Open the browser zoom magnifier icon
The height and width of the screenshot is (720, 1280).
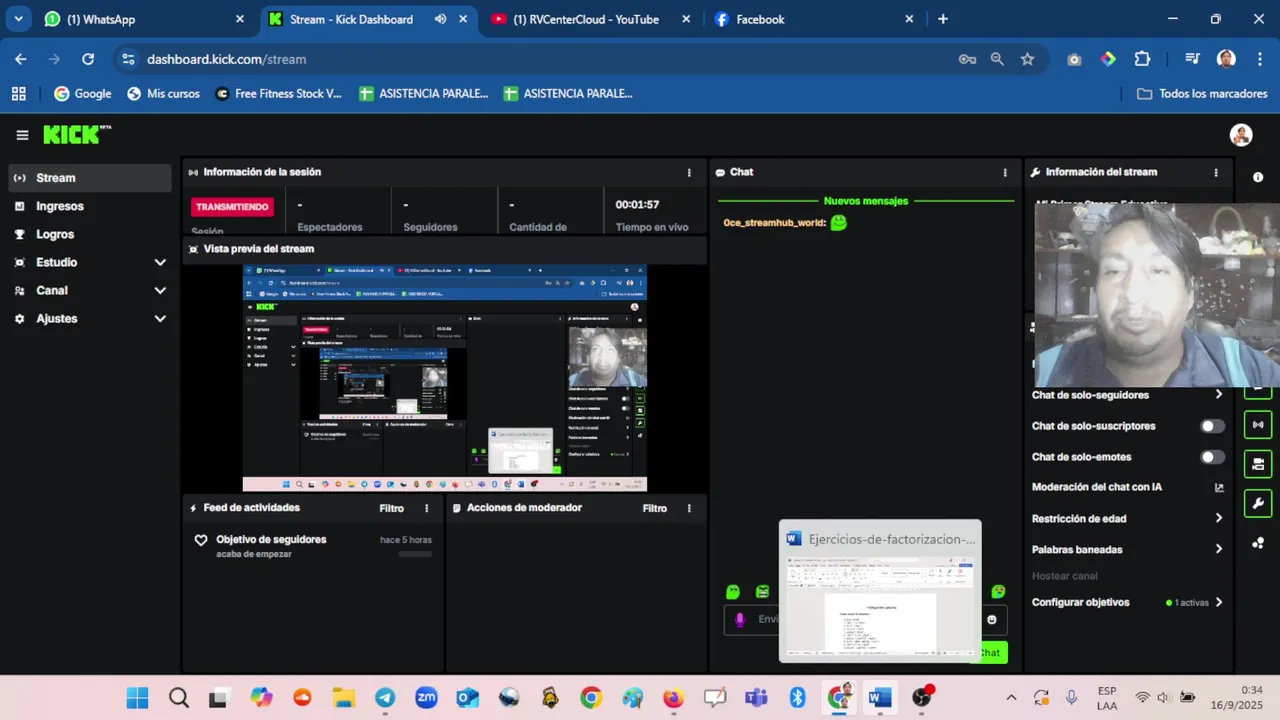click(x=997, y=59)
